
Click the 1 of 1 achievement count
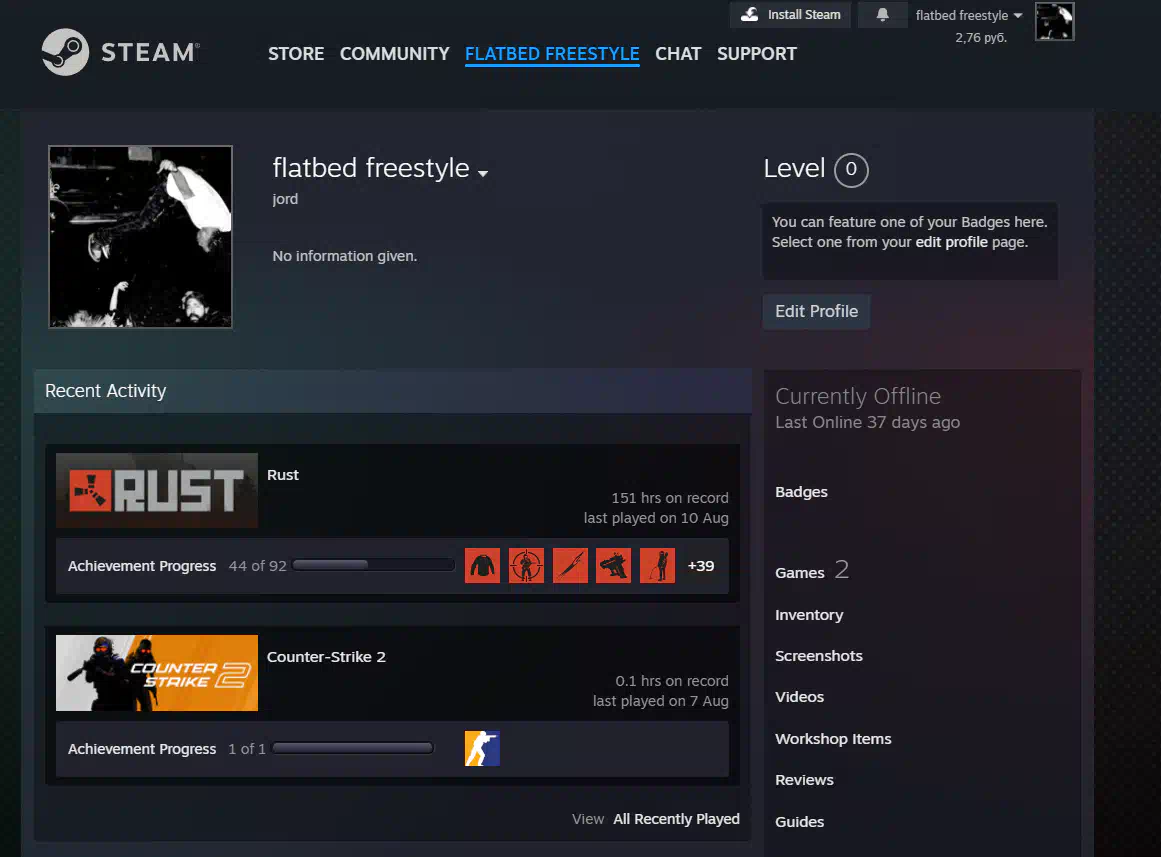[247, 749]
